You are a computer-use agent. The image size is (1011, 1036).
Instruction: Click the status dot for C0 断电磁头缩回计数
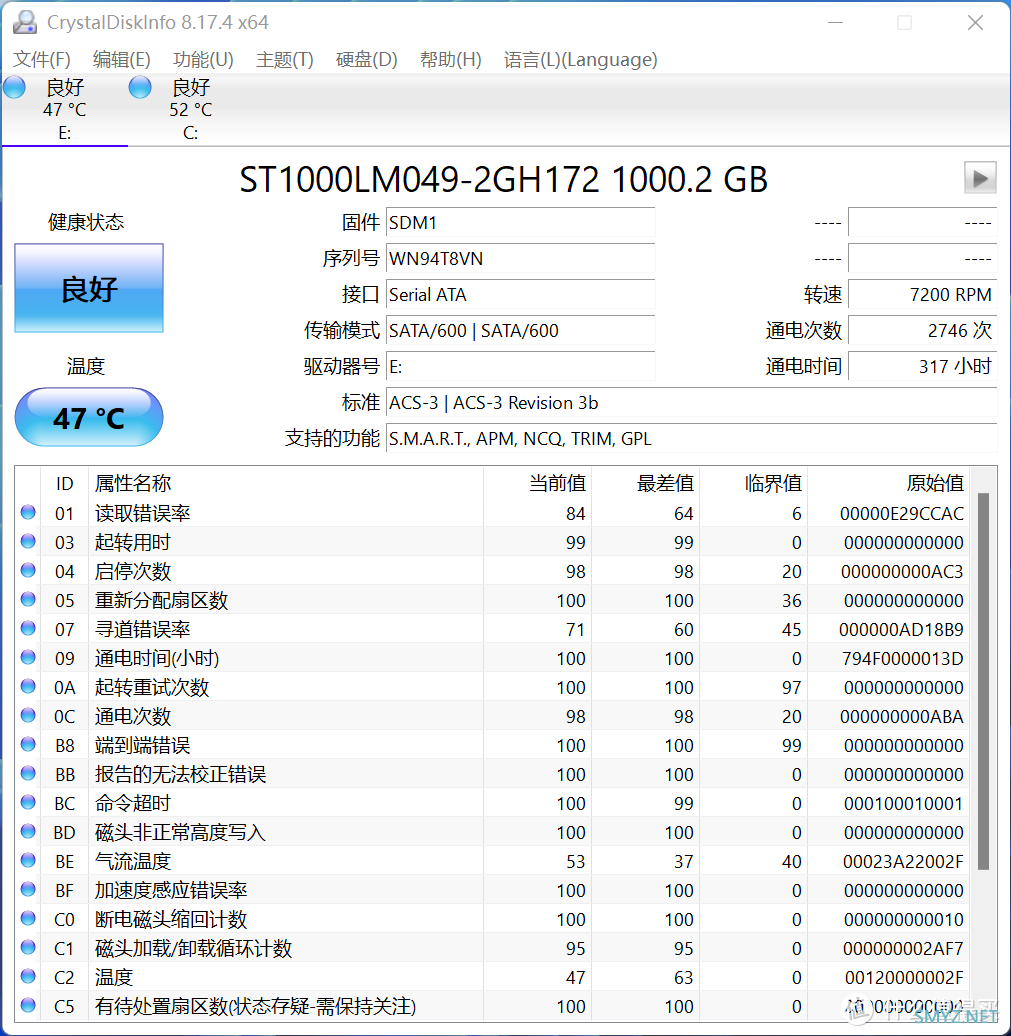tap(28, 918)
